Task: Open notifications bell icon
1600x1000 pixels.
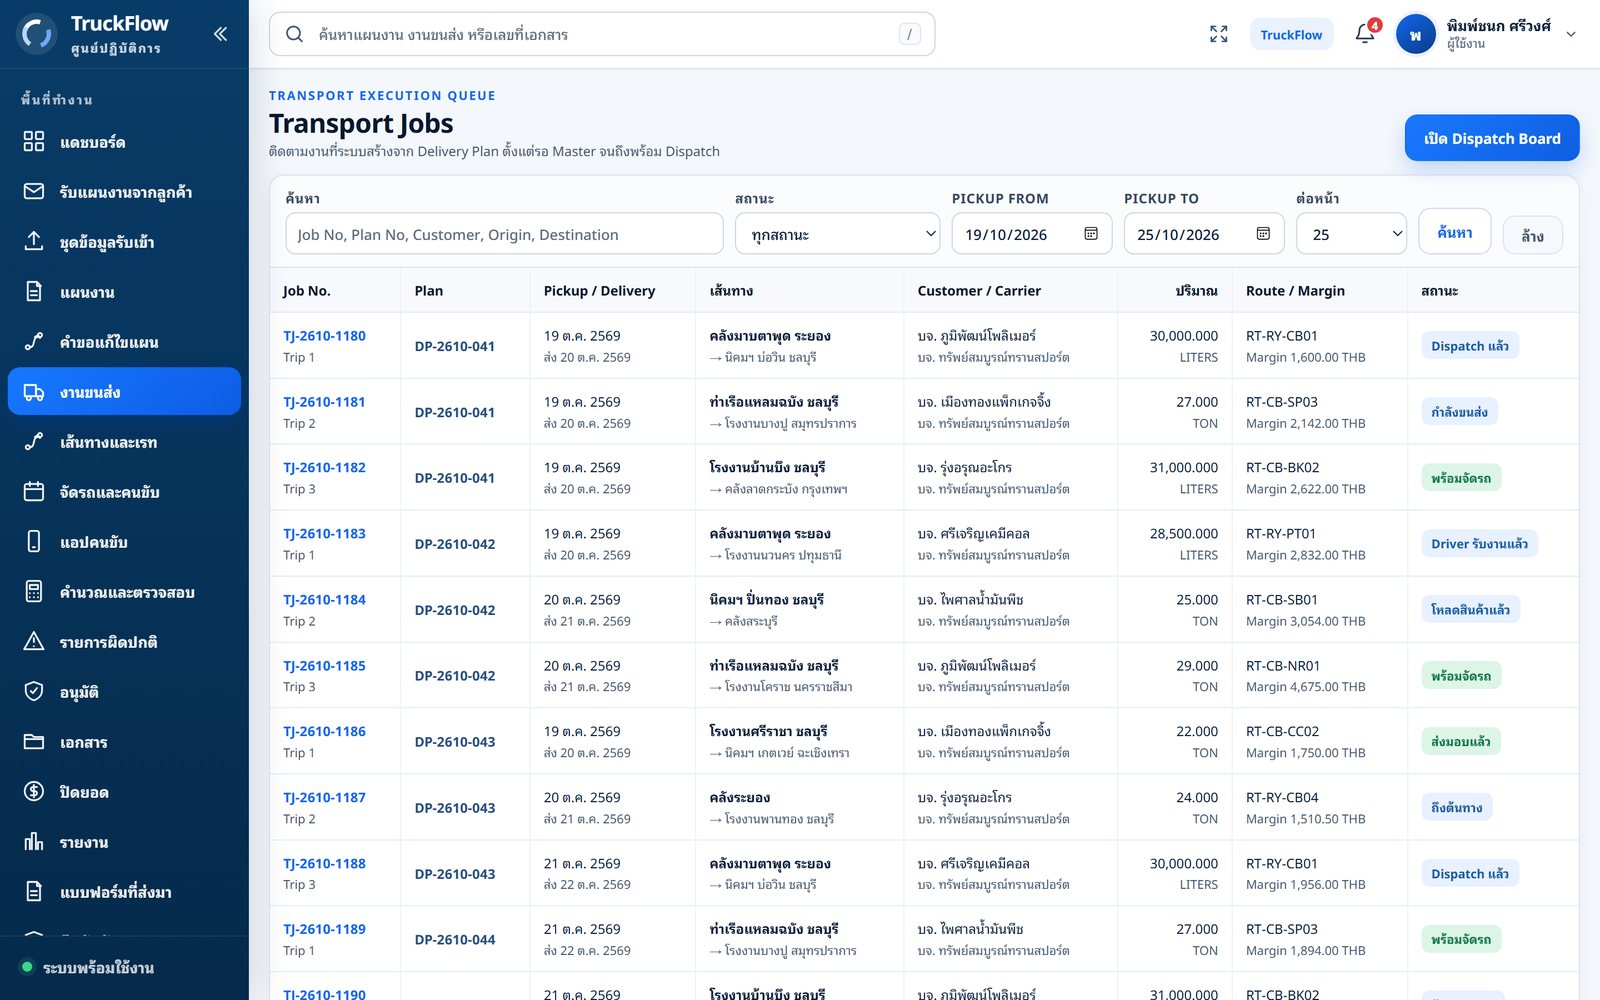Action: [1365, 34]
